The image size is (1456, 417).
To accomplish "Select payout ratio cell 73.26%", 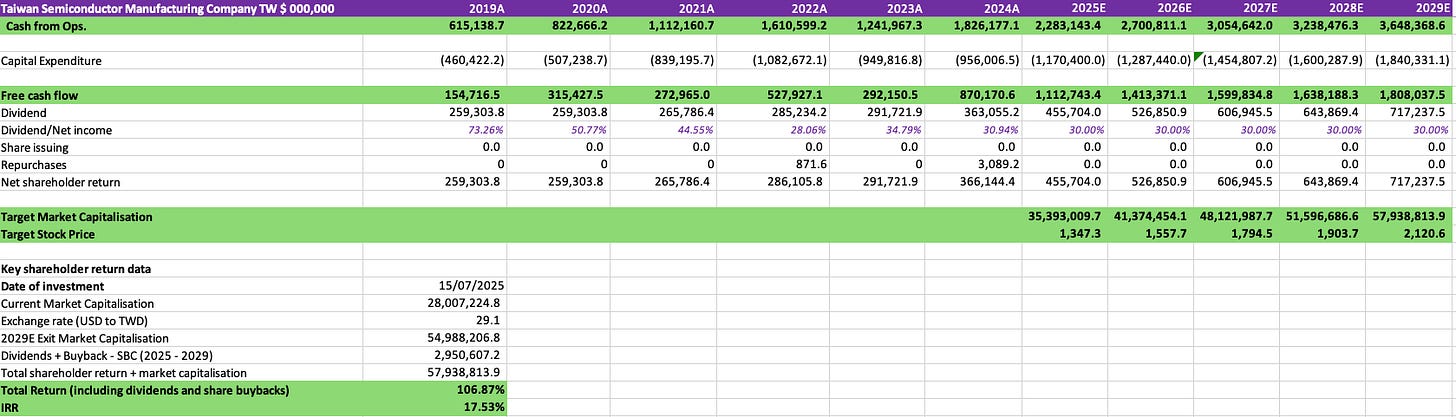I will [484, 130].
